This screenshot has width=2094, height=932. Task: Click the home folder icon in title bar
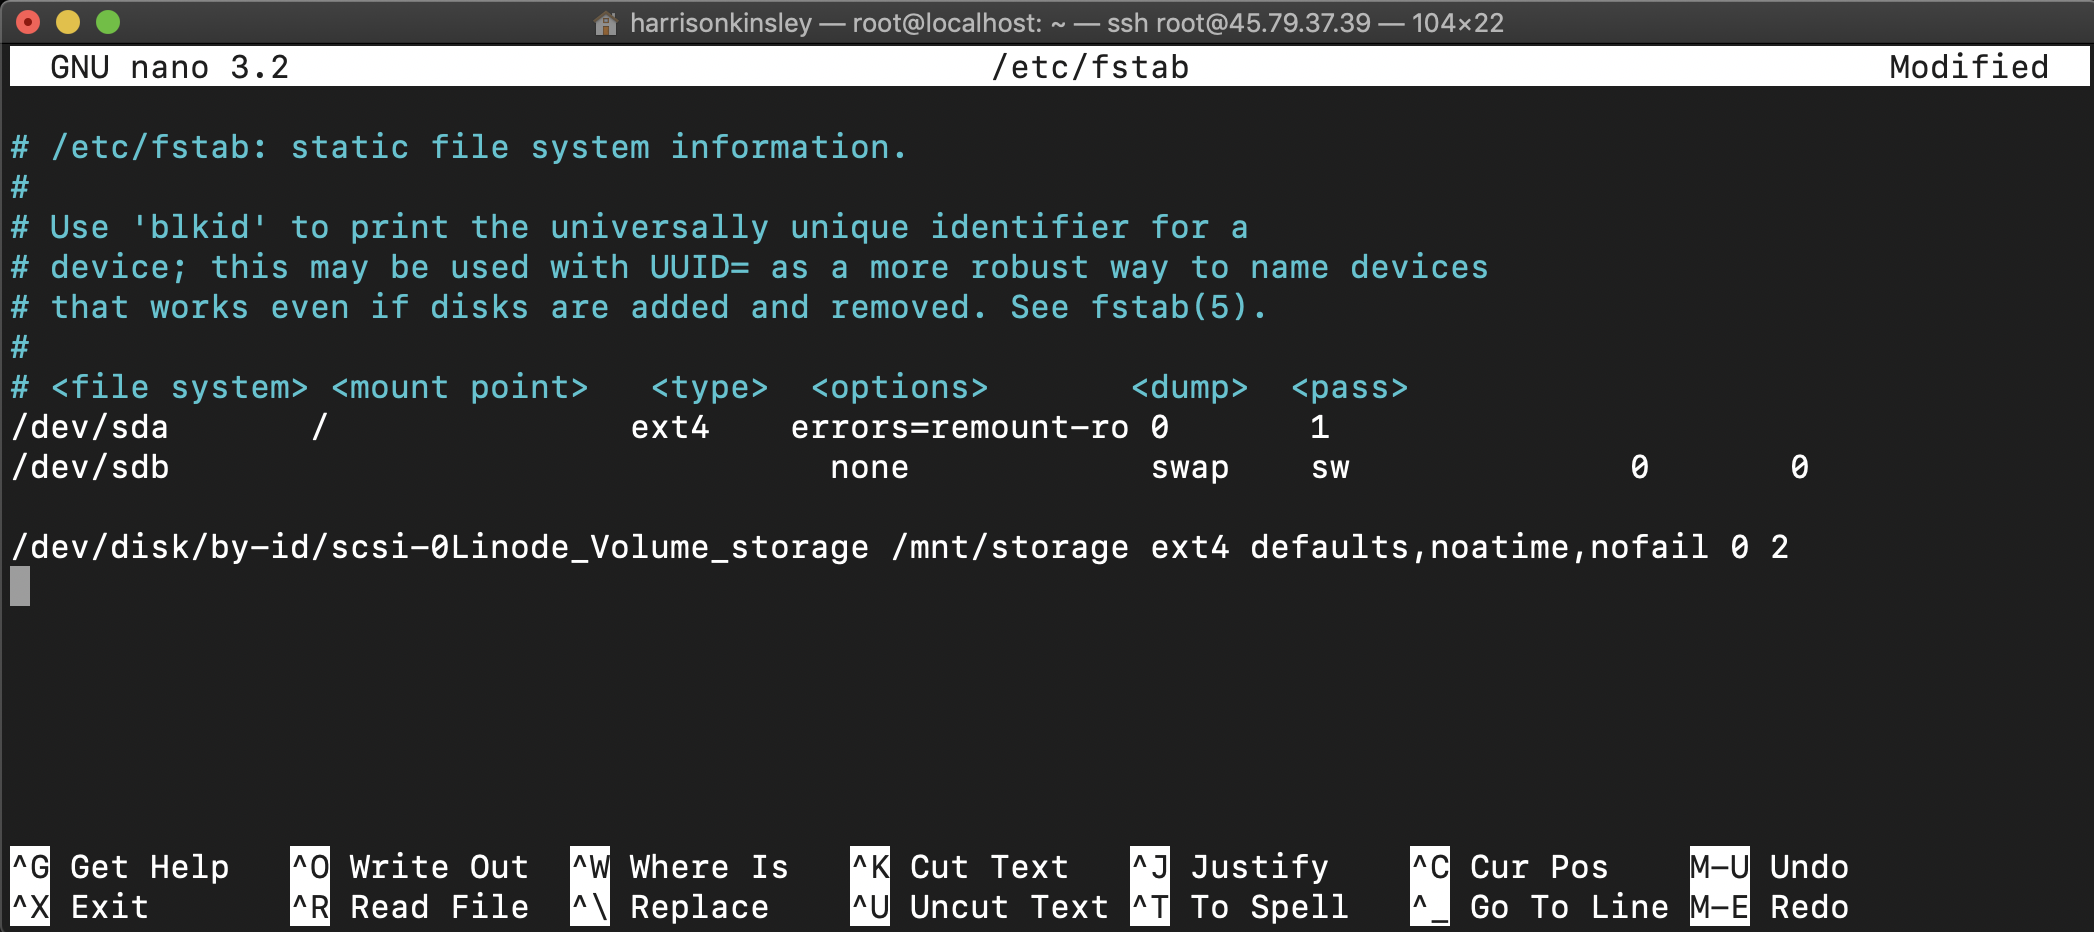[605, 23]
